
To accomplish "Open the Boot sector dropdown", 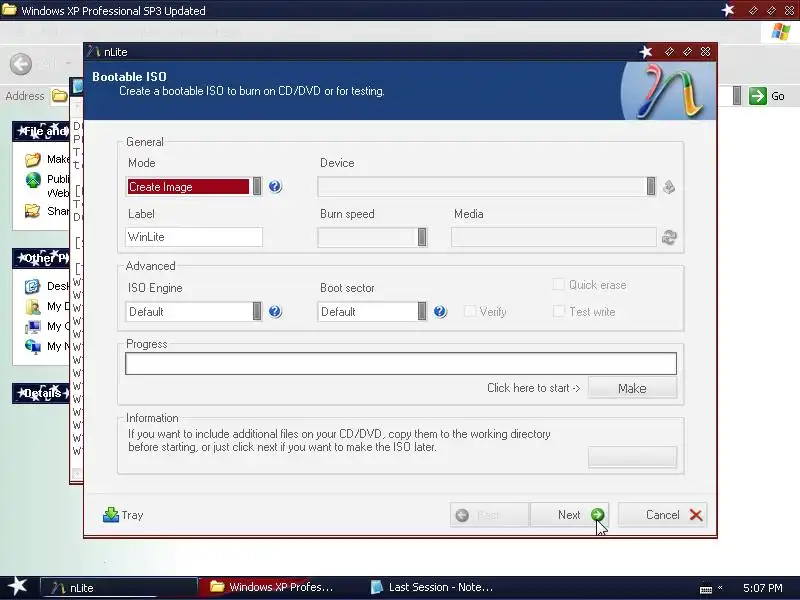I will pyautogui.click(x=372, y=311).
